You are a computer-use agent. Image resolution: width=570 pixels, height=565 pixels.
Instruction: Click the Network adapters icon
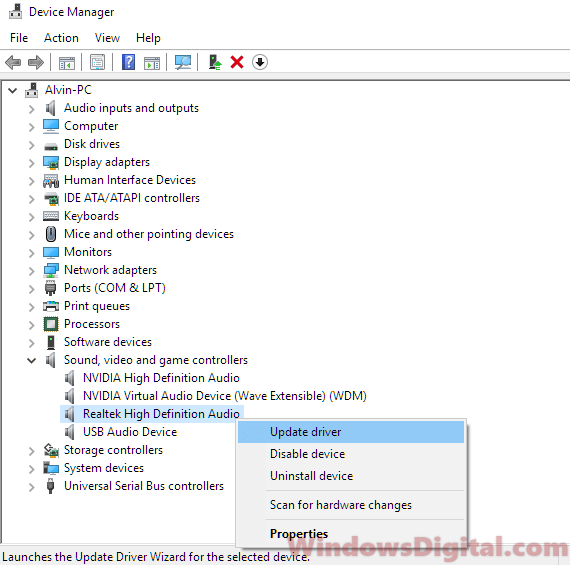pos(51,270)
